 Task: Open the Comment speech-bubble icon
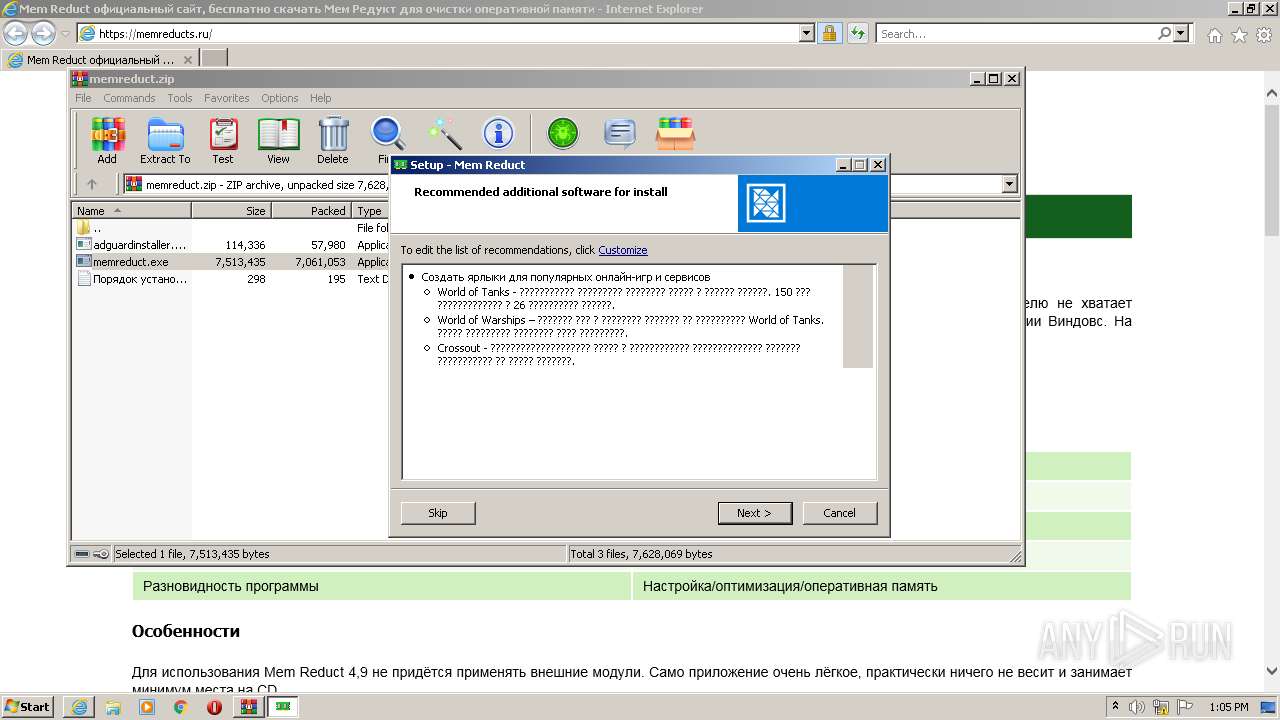tap(620, 133)
